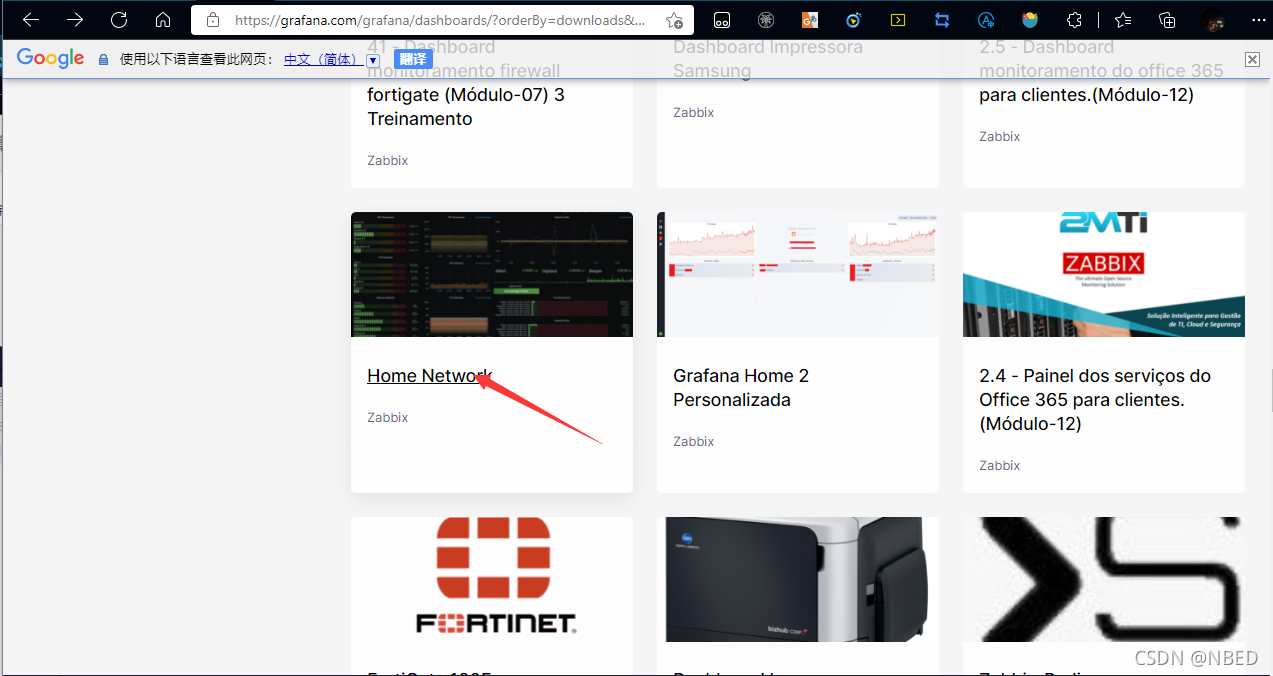This screenshot has width=1273, height=676.
Task: Open the Tampermonkey extension icon
Action: 722,20
